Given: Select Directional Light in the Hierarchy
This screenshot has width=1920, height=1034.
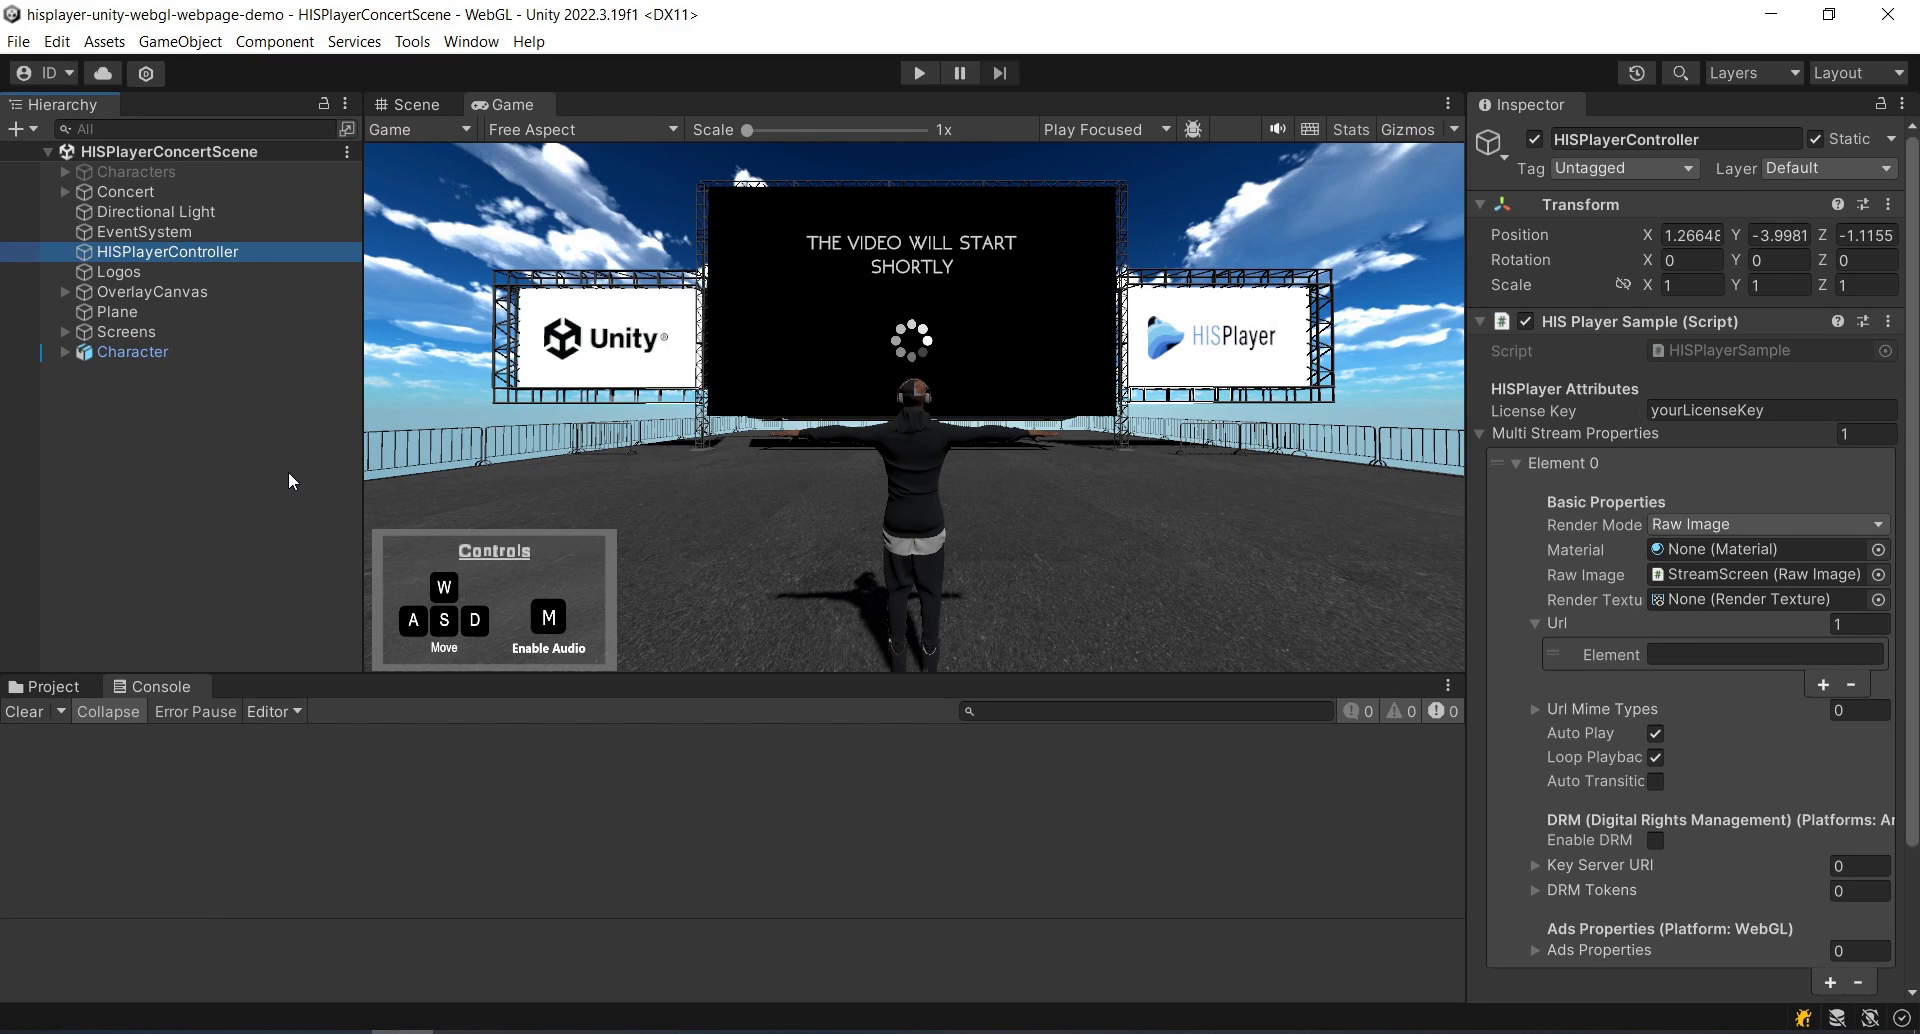Looking at the screenshot, I should pyautogui.click(x=155, y=212).
